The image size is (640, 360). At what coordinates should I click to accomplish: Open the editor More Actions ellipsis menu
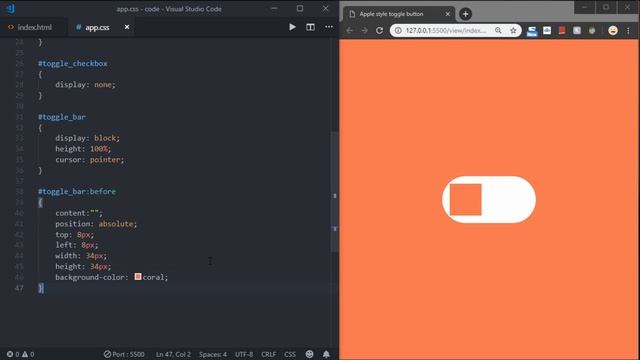[x=329, y=27]
